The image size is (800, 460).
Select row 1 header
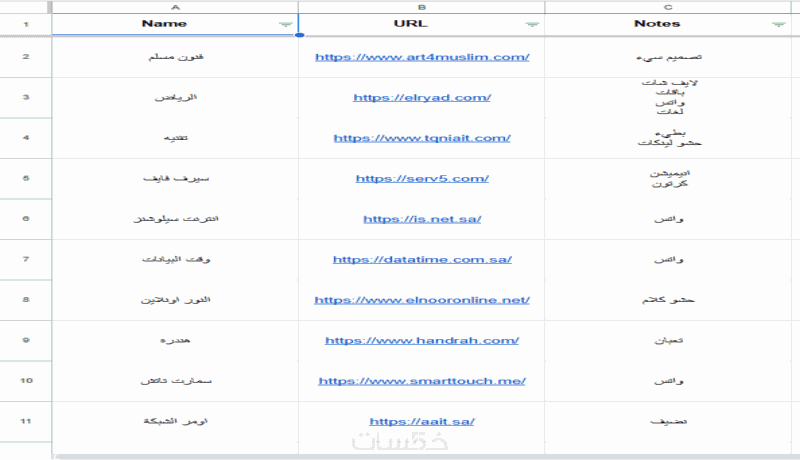pos(26,24)
